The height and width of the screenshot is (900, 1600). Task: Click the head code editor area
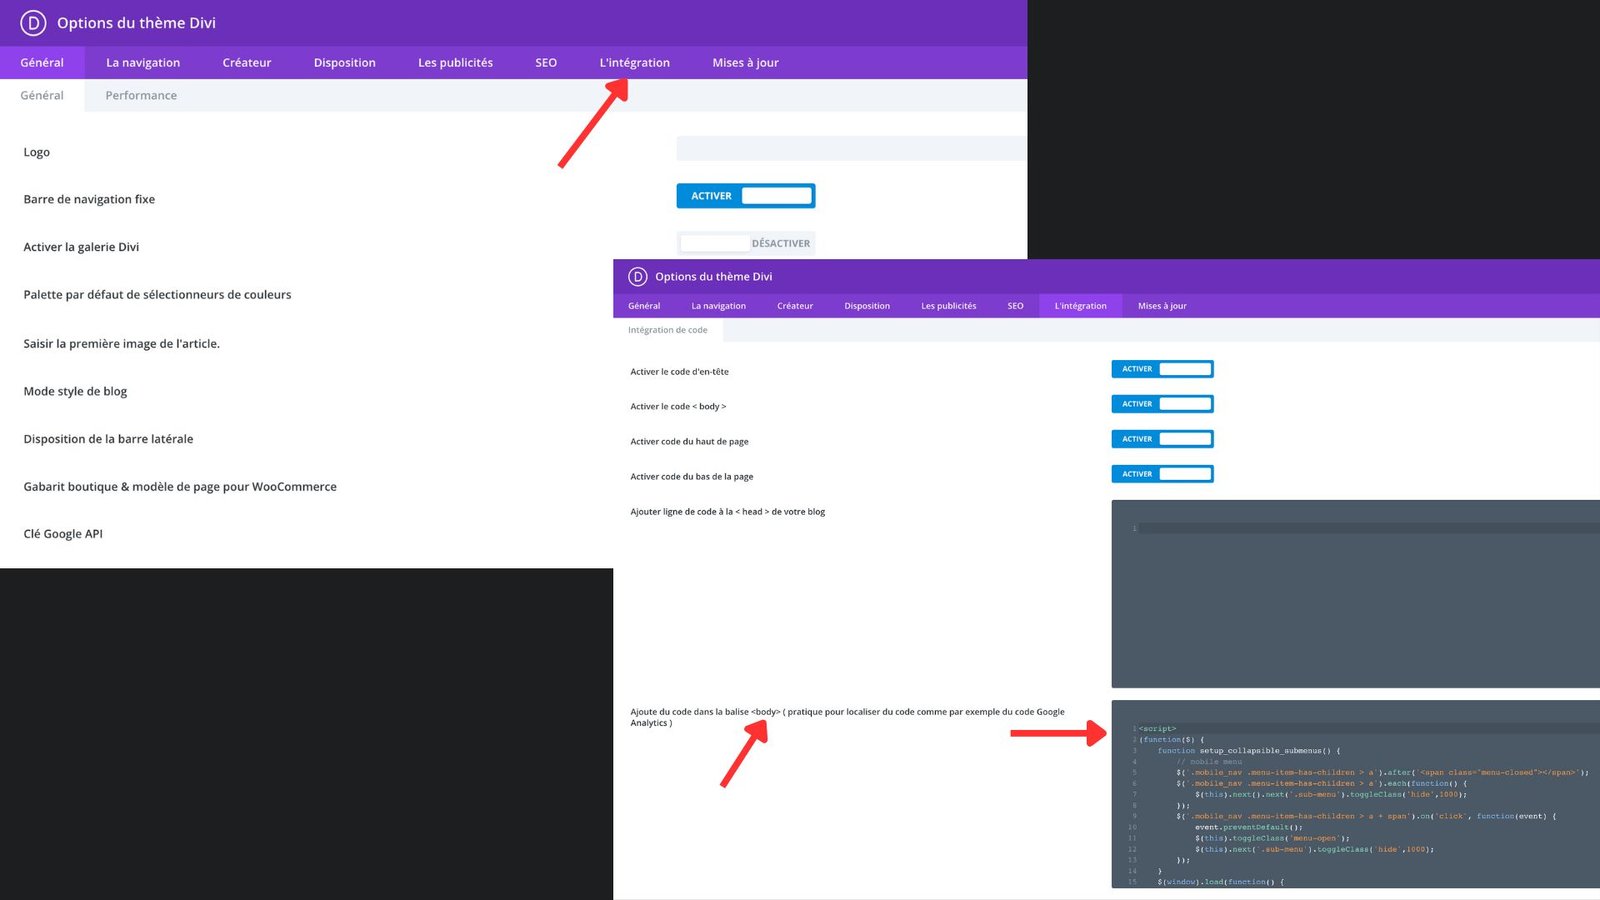click(x=1356, y=594)
